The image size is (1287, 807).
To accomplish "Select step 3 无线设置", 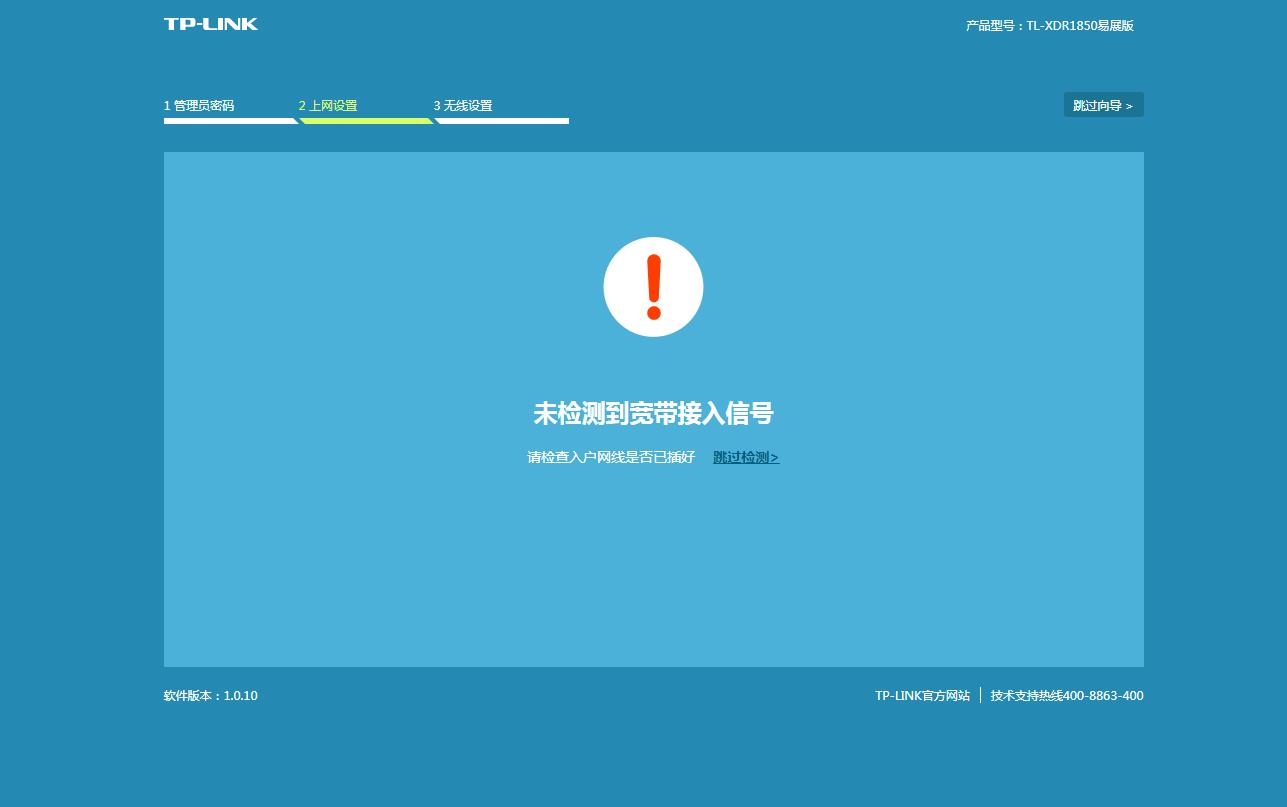I will (464, 105).
